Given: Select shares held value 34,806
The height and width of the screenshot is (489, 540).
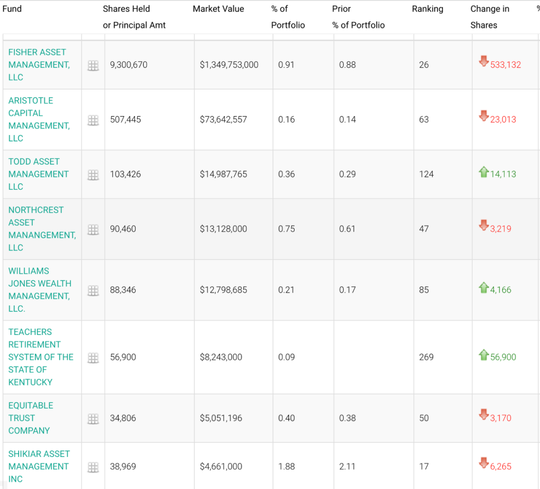Looking at the screenshot, I should 123,418.
